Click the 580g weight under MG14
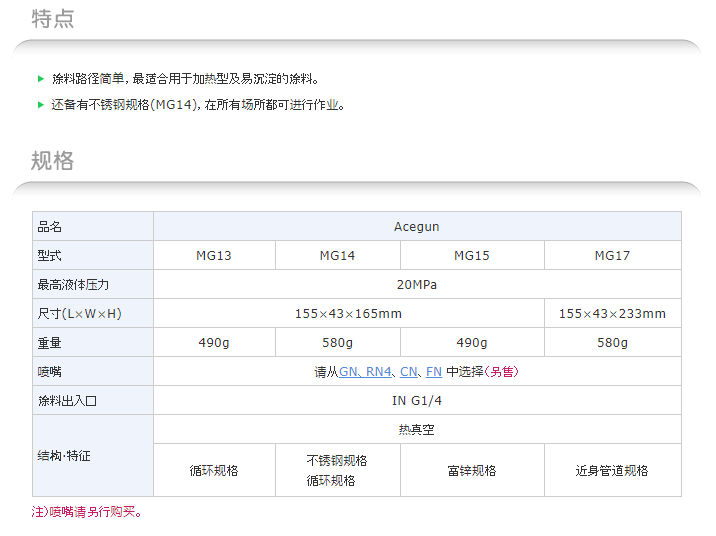The height and width of the screenshot is (536, 716). (x=337, y=342)
